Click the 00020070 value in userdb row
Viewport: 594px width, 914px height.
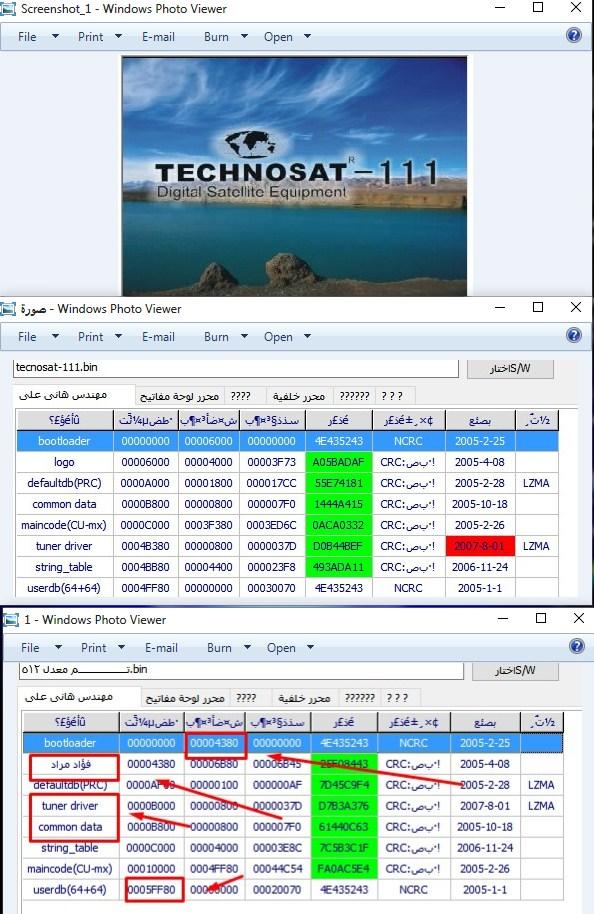click(277, 890)
